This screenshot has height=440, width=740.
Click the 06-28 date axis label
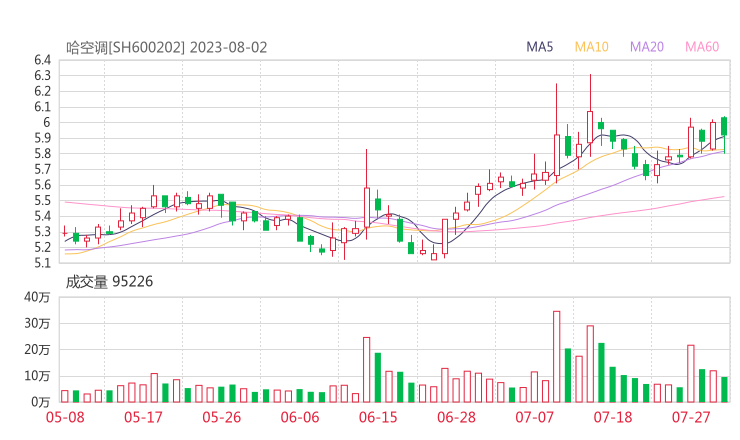[x=456, y=417]
